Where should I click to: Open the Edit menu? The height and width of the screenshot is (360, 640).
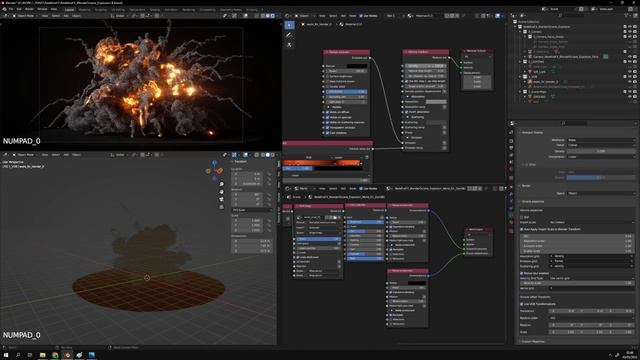pyautogui.click(x=19, y=9)
